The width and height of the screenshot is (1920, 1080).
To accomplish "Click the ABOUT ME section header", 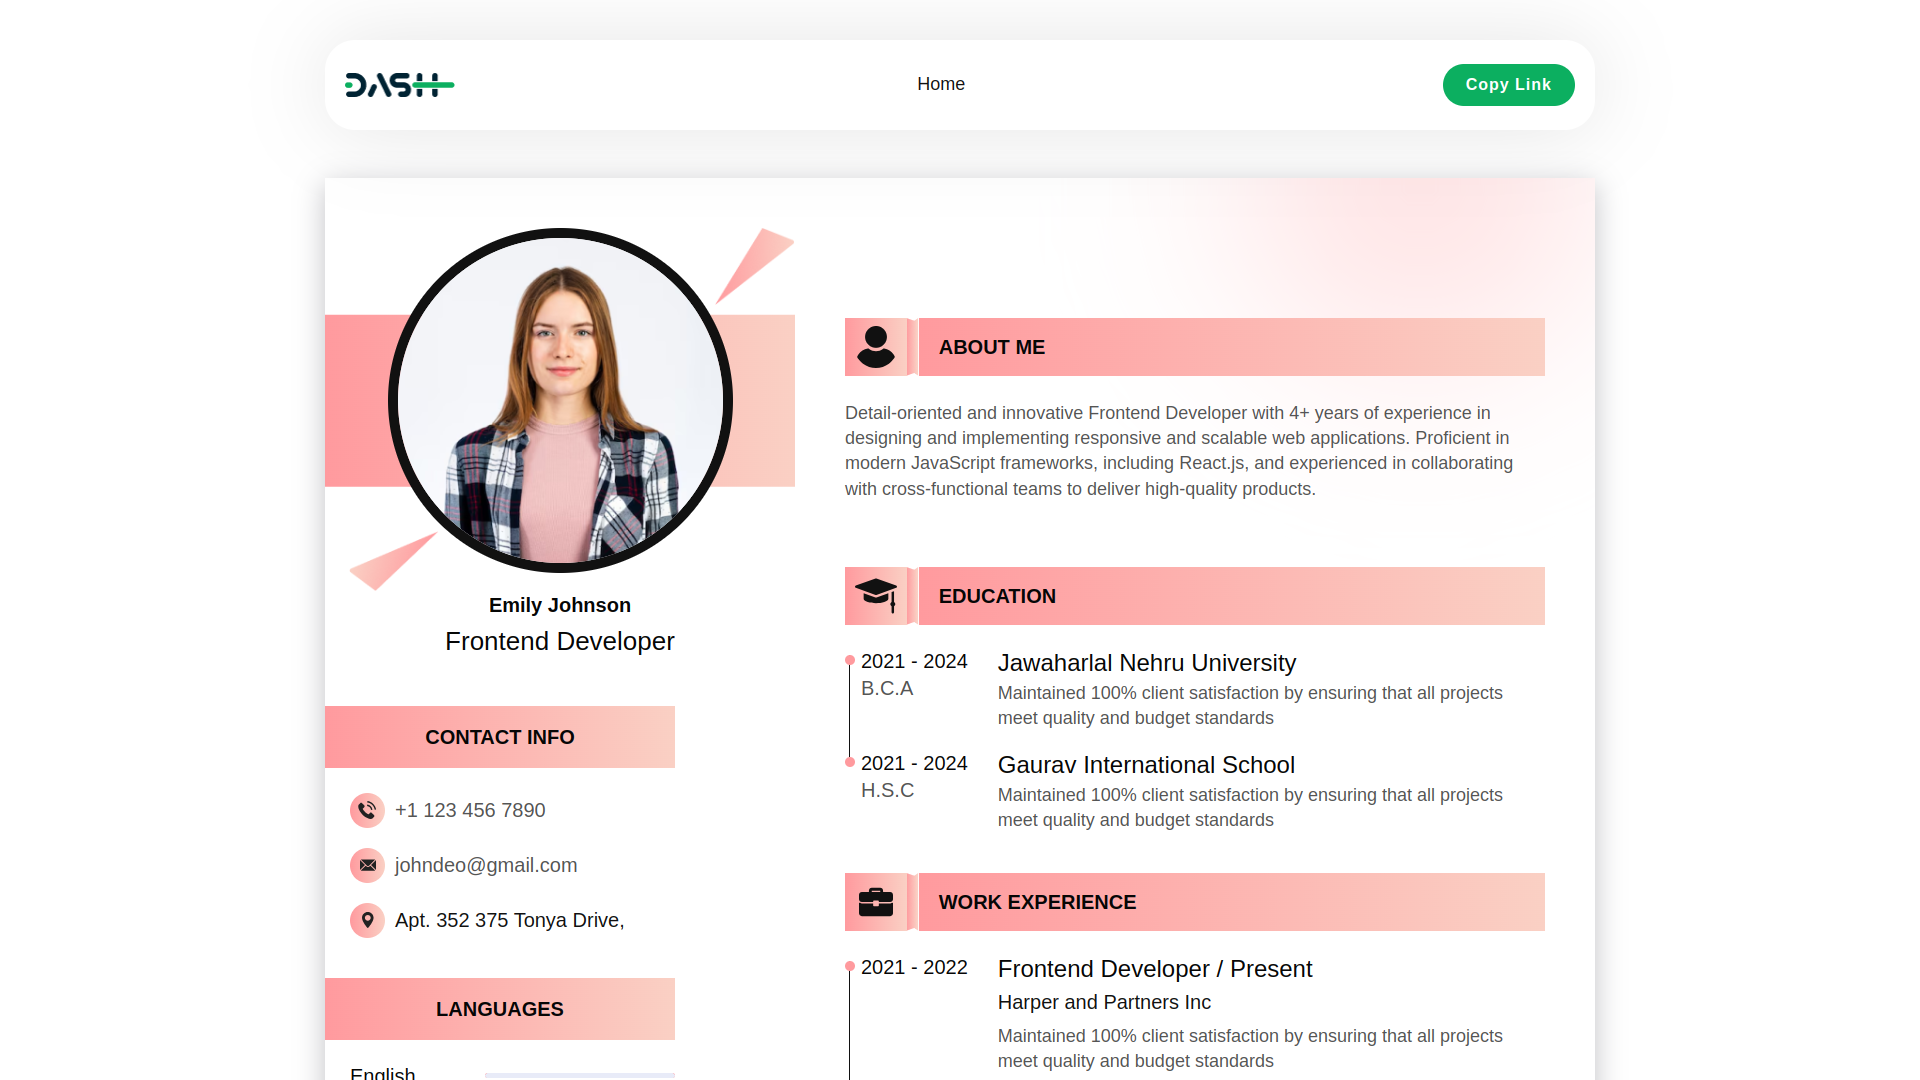I will coord(1195,347).
